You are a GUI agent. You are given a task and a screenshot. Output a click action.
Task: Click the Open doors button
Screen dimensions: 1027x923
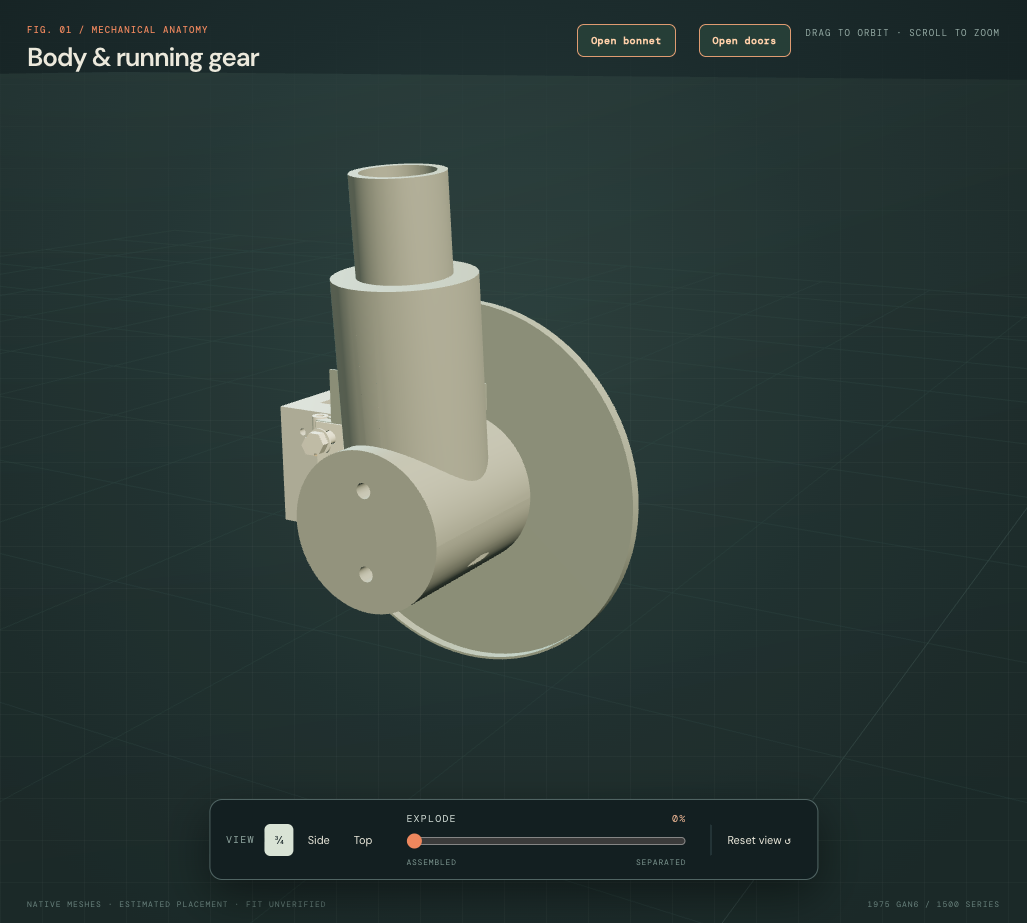[744, 41]
